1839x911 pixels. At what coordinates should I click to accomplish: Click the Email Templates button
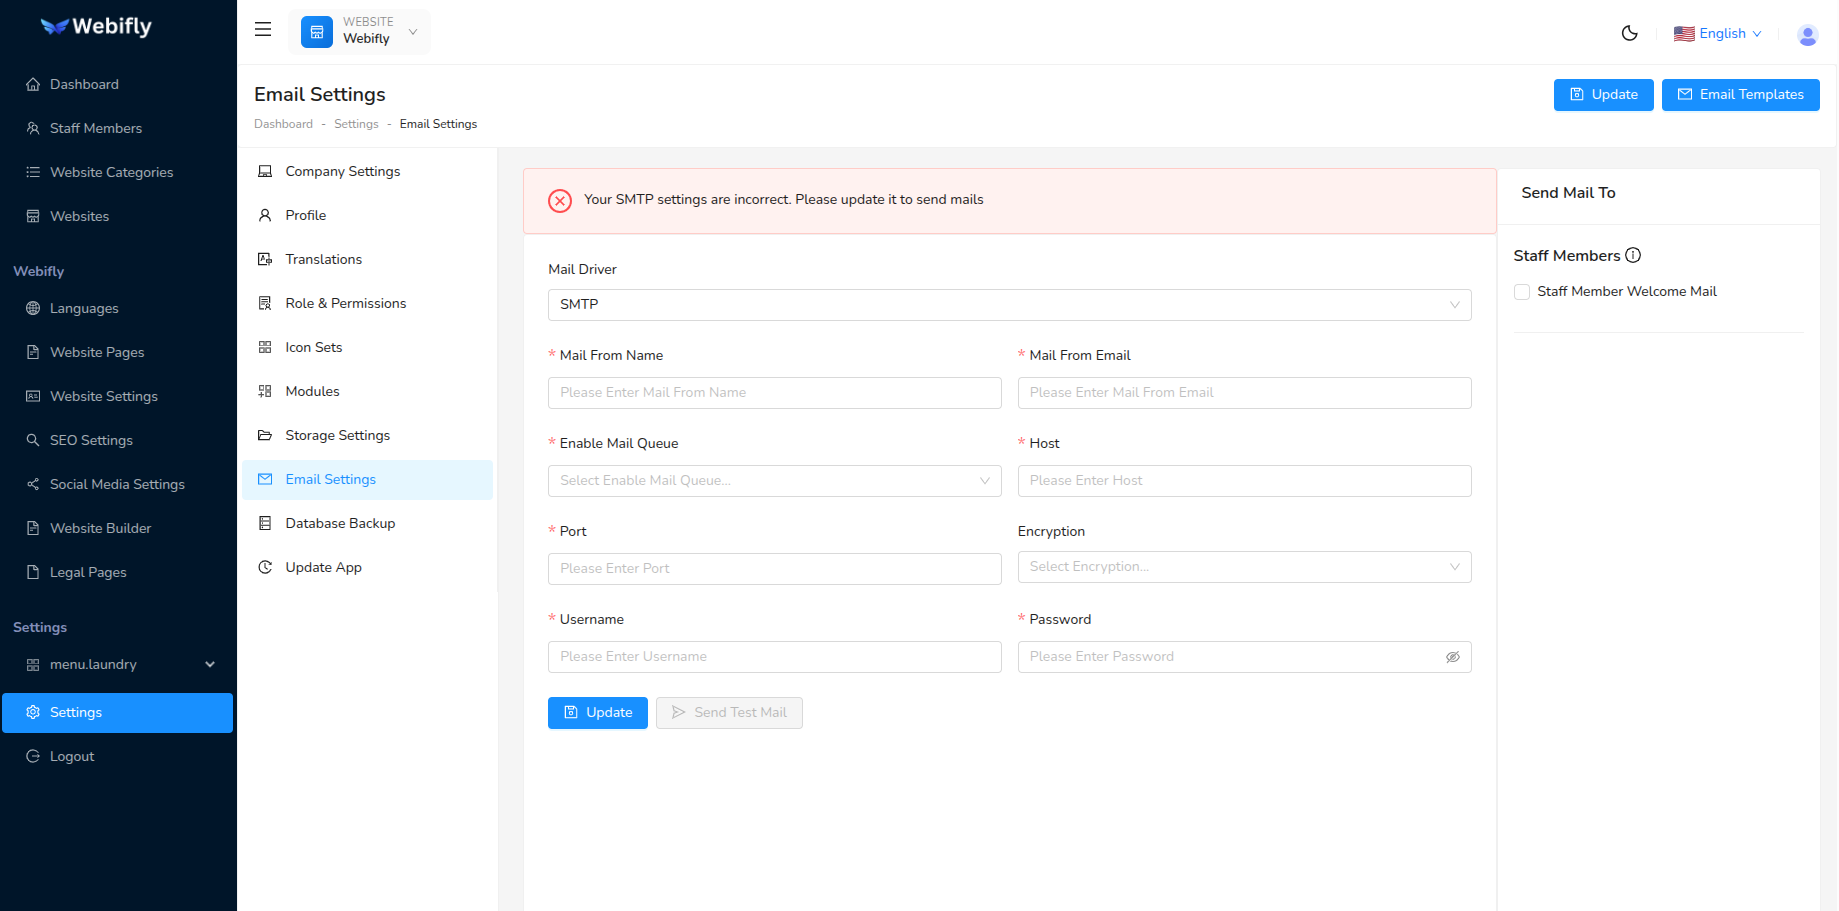[1740, 94]
